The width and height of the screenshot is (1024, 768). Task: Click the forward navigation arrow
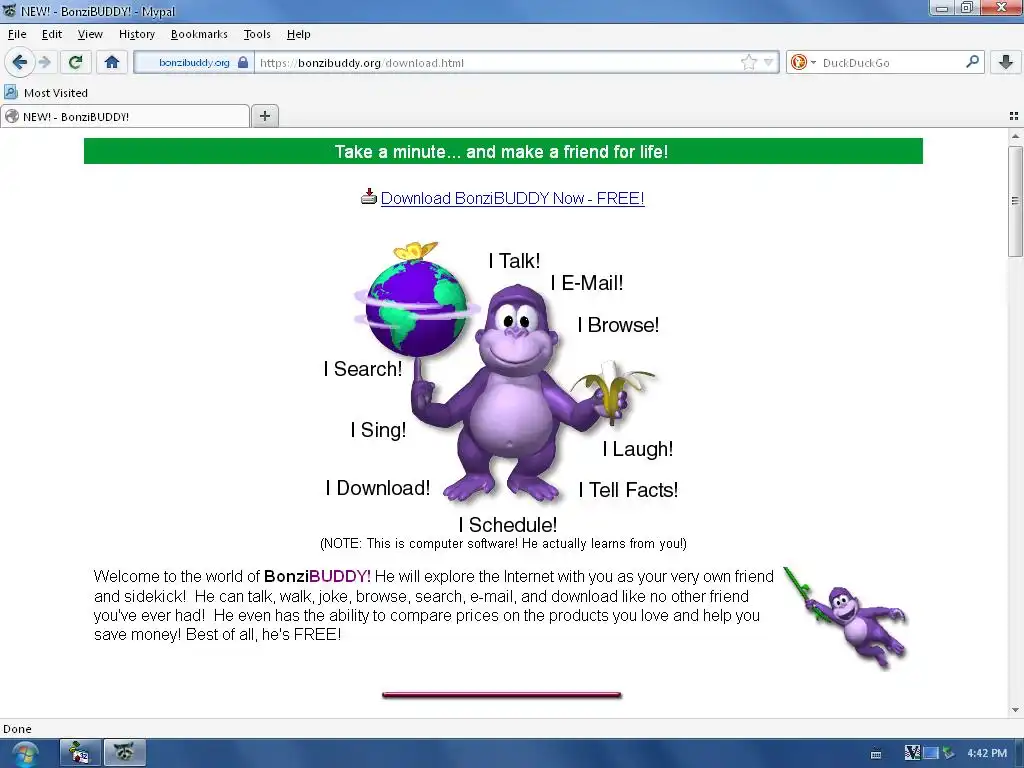[x=44, y=62]
